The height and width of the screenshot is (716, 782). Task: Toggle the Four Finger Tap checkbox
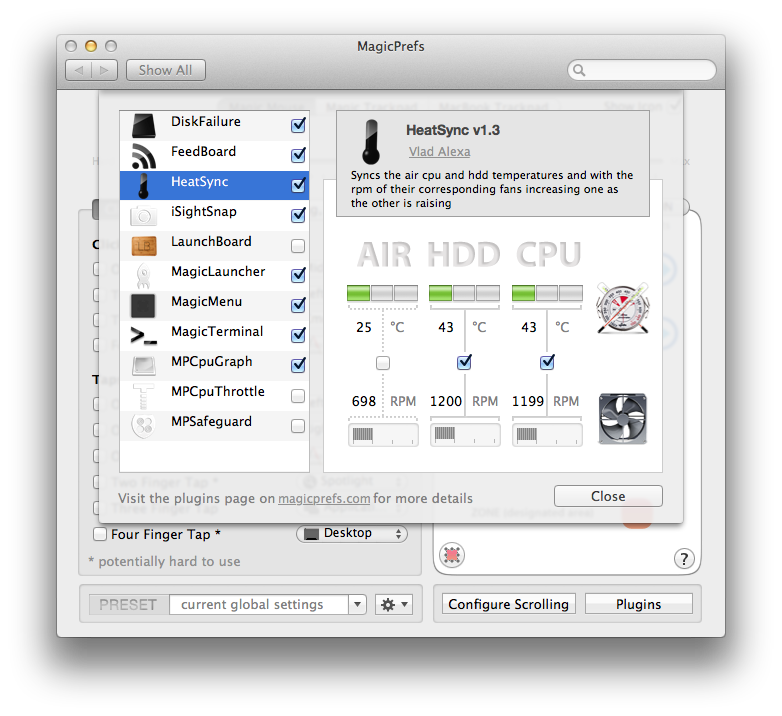[100, 534]
